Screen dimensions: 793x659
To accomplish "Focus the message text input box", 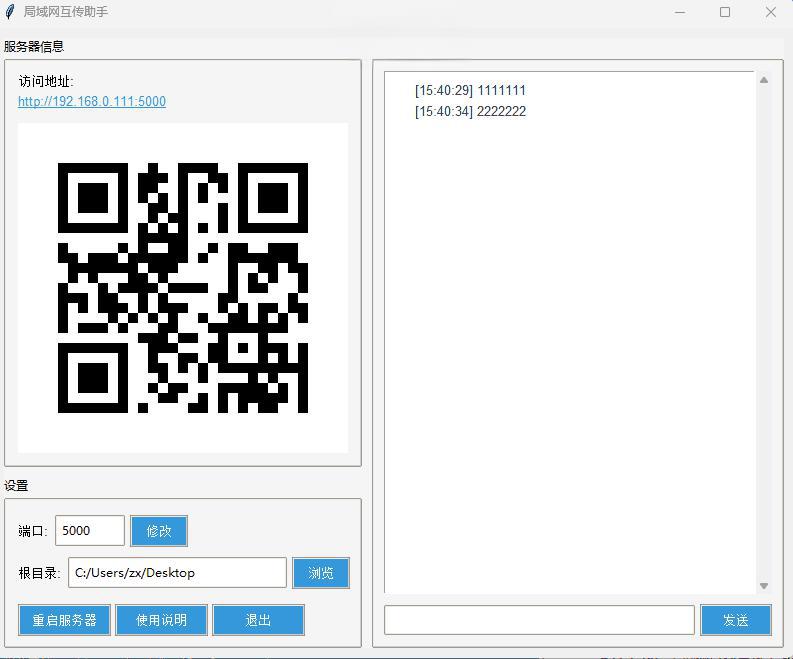I will [539, 620].
